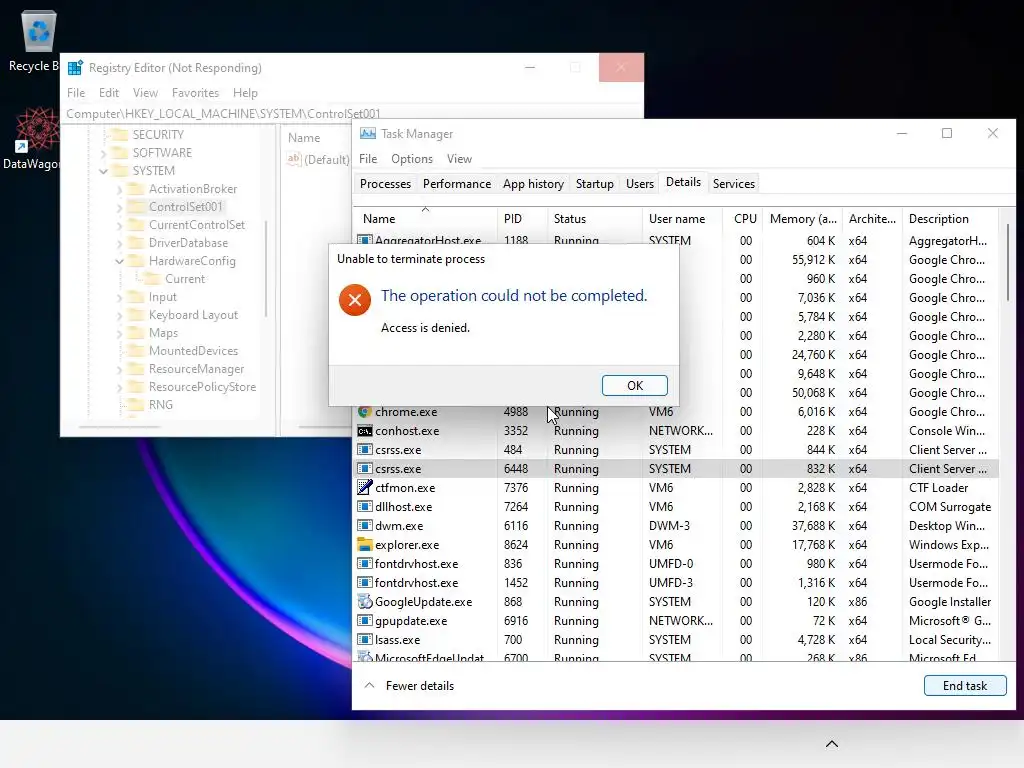Click the AggregatorHost.exe process icon
Image resolution: width=1024 pixels, height=768 pixels.
click(x=364, y=240)
